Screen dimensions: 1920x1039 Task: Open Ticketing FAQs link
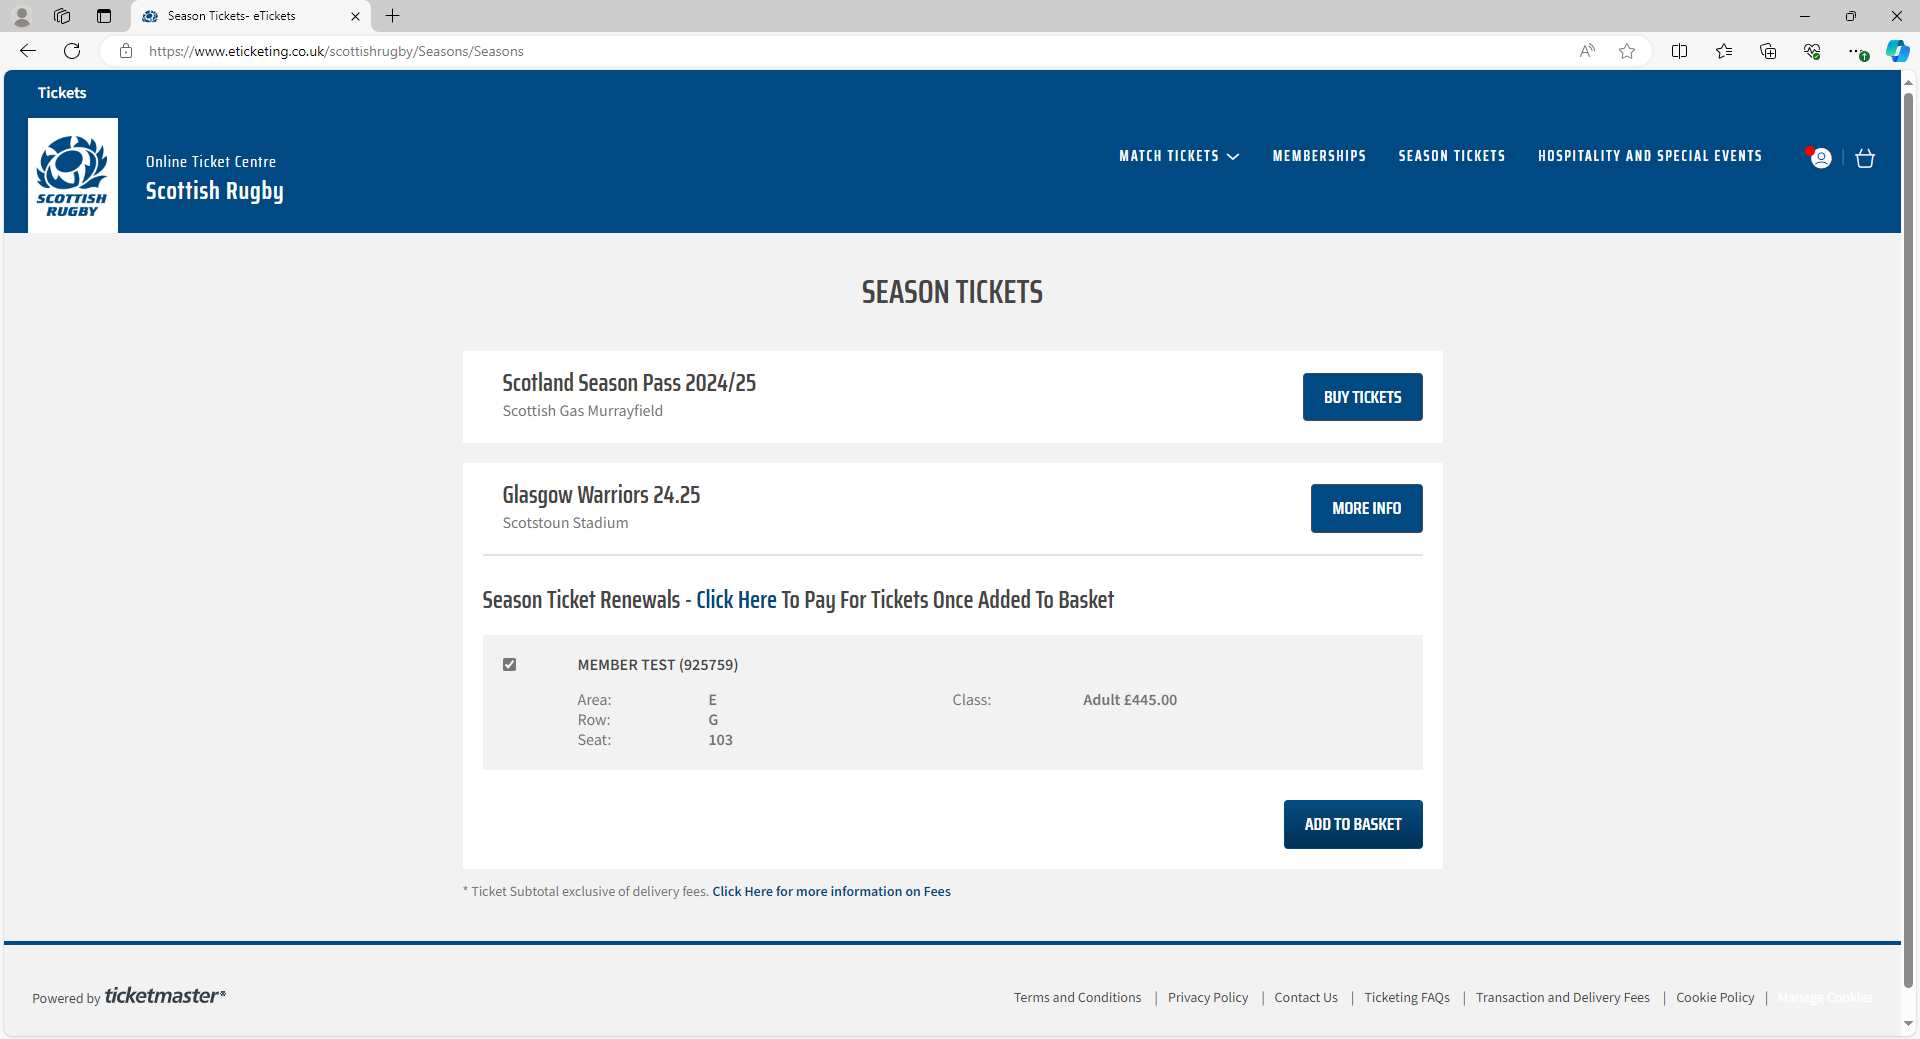[1407, 998]
